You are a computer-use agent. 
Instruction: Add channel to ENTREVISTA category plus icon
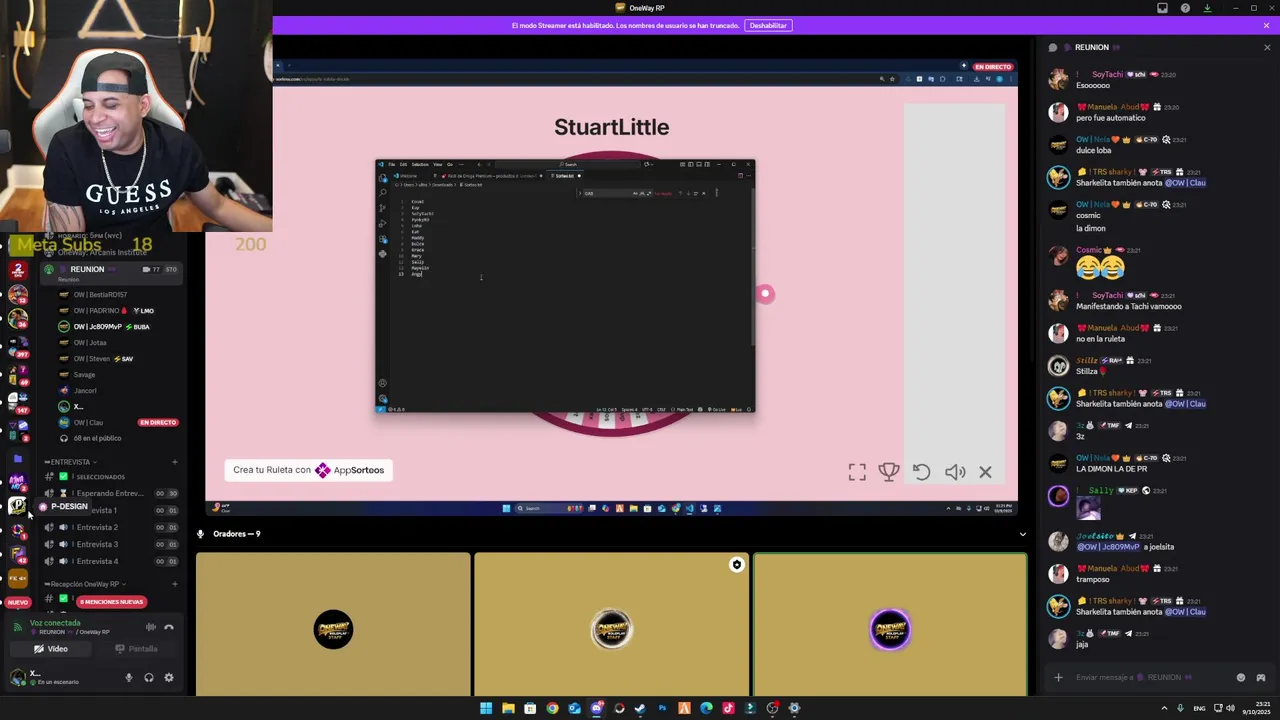pyautogui.click(x=175, y=462)
